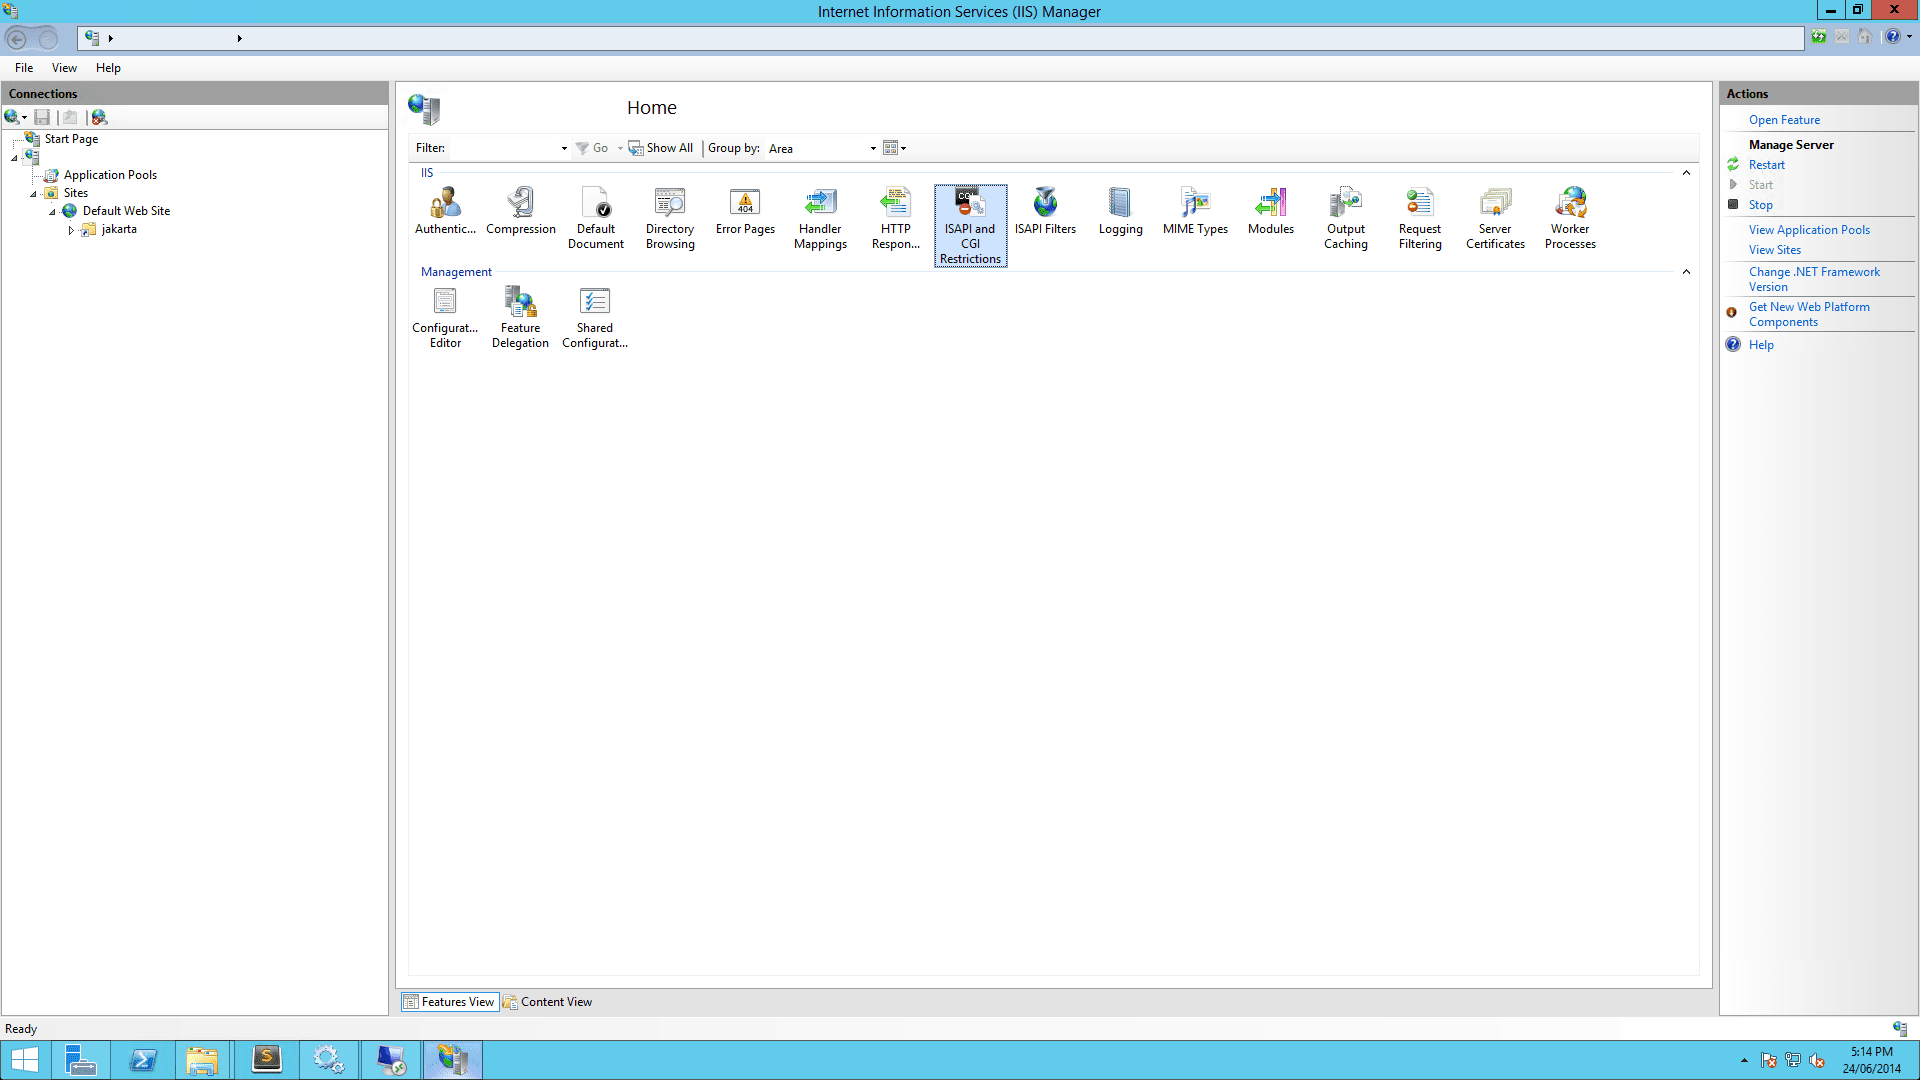Click View Application Pools link

point(1808,230)
